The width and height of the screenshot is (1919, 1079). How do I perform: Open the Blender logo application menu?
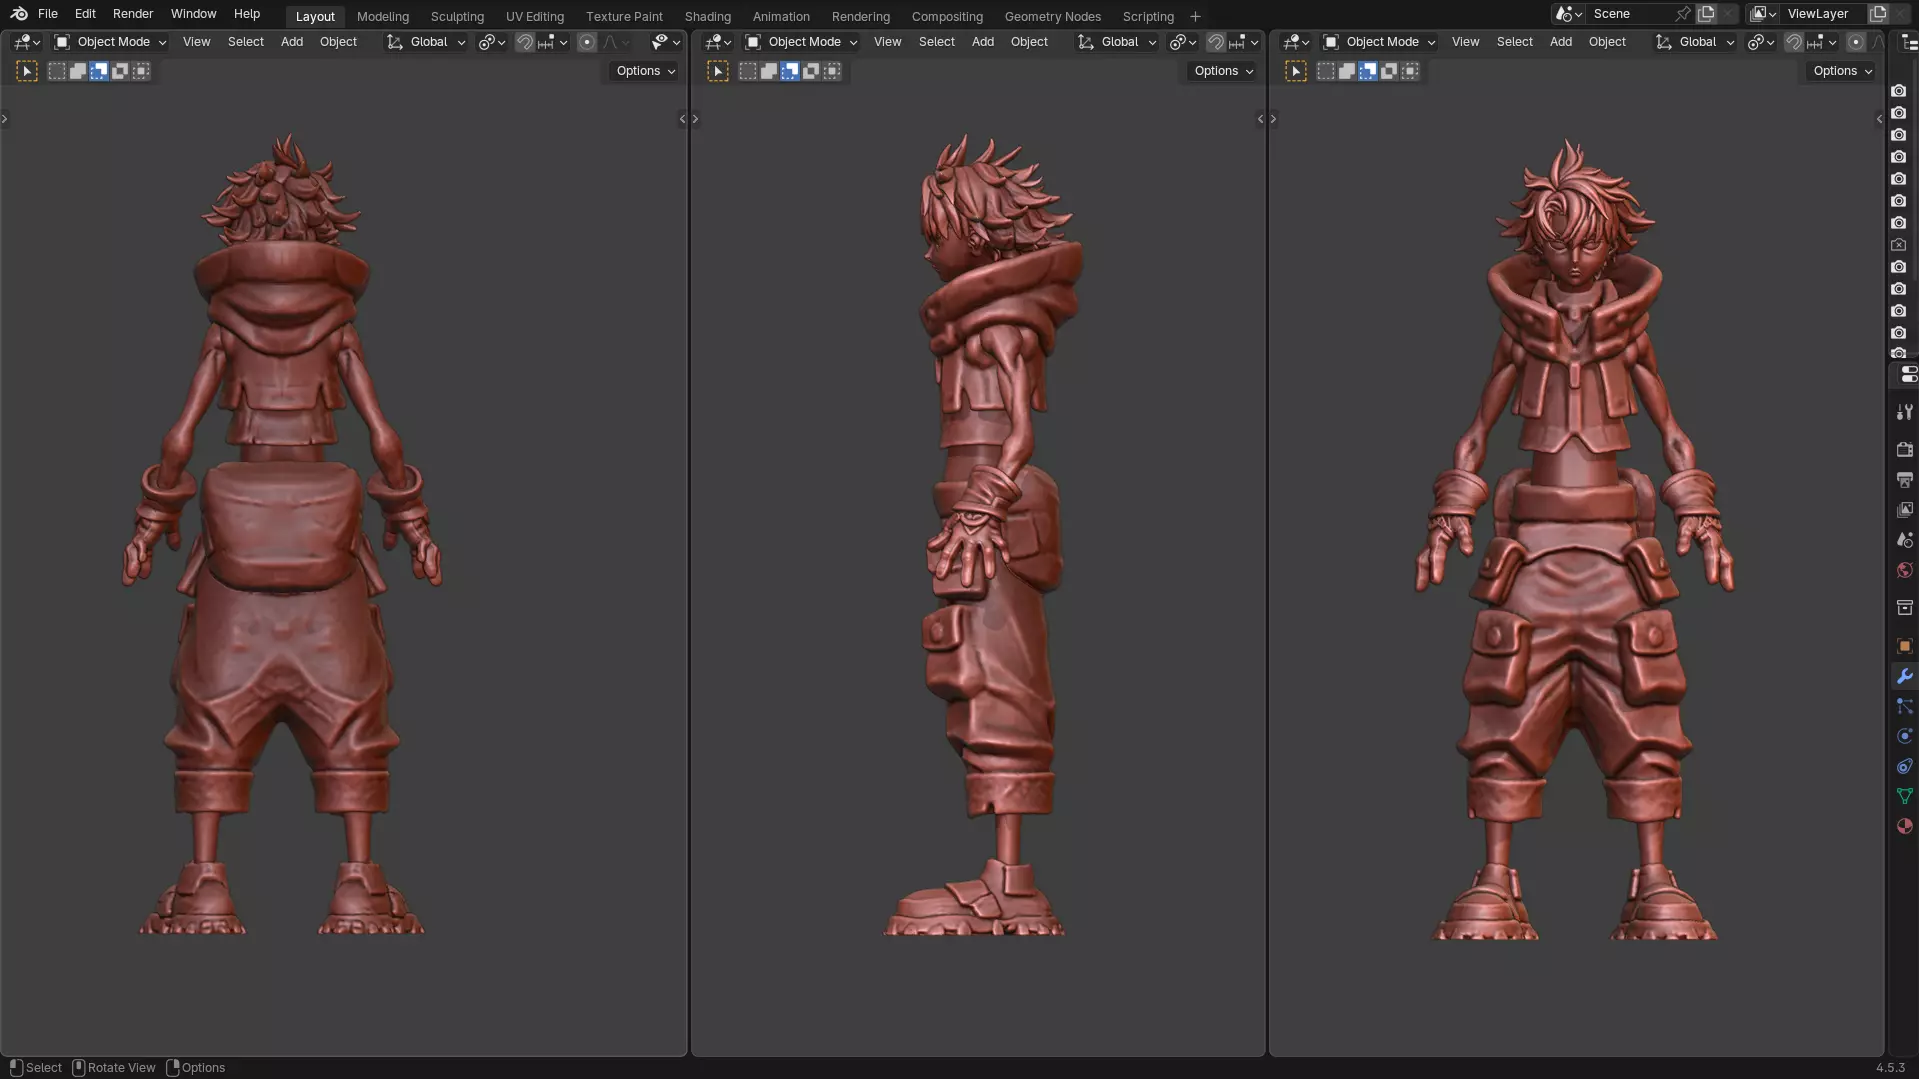coord(19,14)
